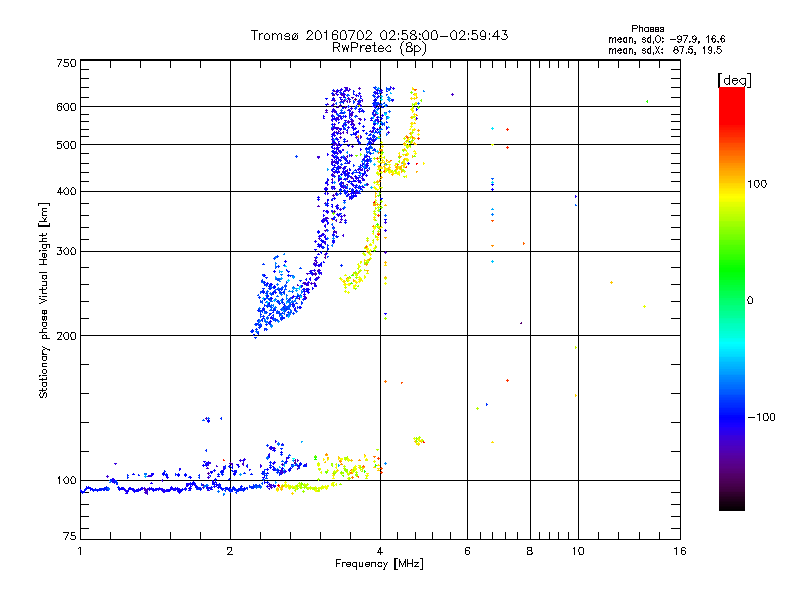This screenshot has width=800, height=600.
Task: Click the colorbar '100' tick label
Action: click(757, 184)
